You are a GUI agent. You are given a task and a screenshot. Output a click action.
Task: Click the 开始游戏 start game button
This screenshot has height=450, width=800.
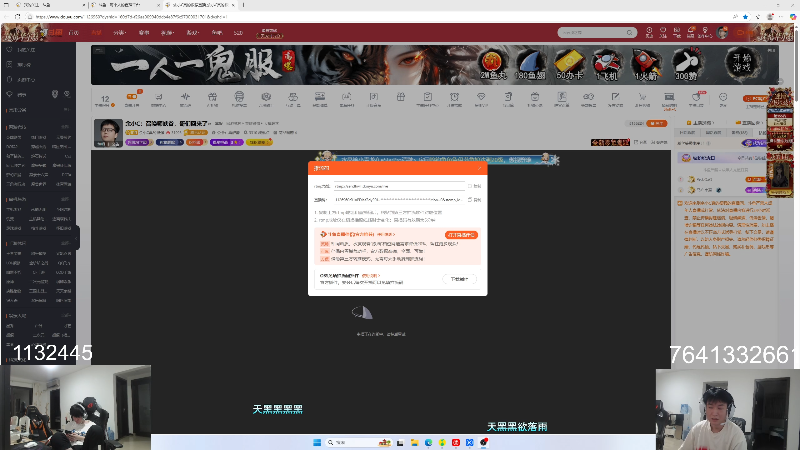(741, 63)
